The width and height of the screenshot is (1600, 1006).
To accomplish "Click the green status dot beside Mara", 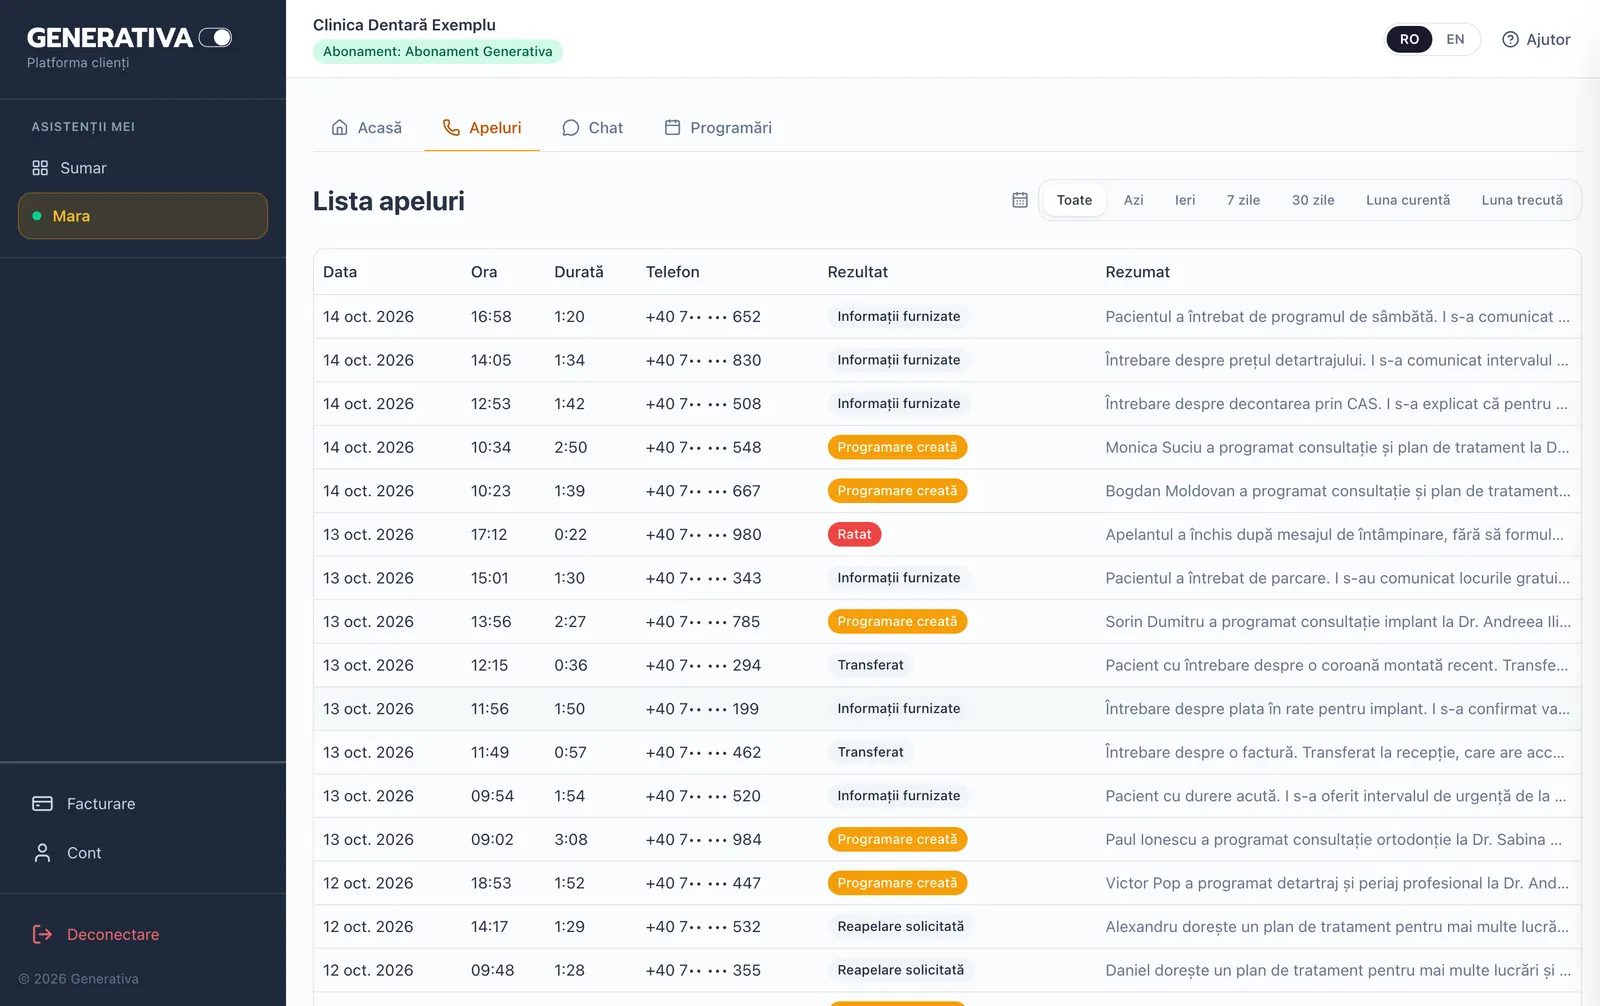I will [37, 216].
